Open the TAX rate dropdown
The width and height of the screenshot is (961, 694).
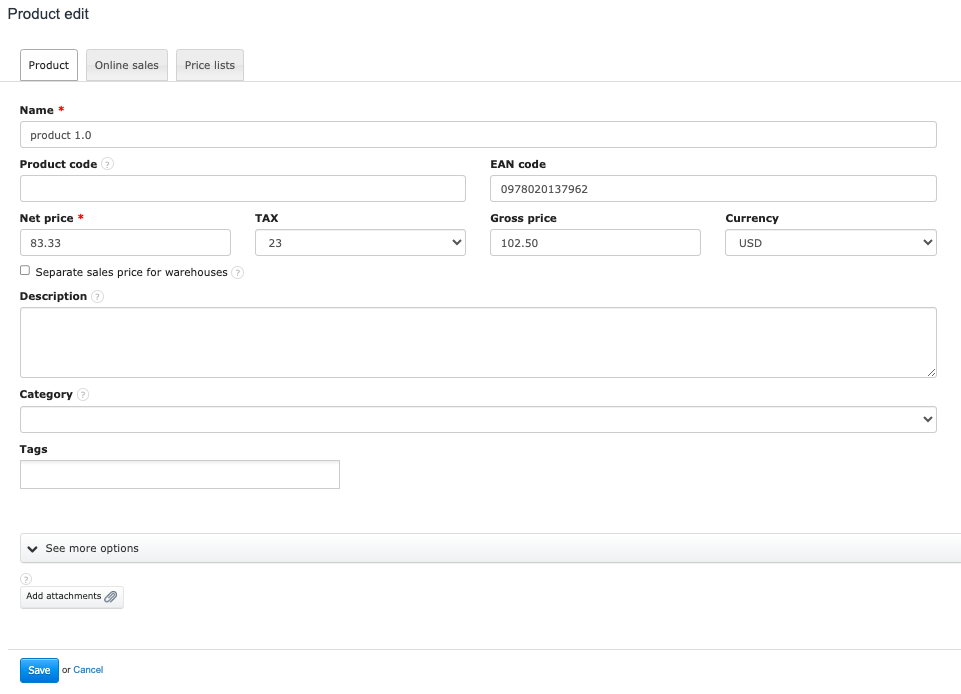point(360,242)
